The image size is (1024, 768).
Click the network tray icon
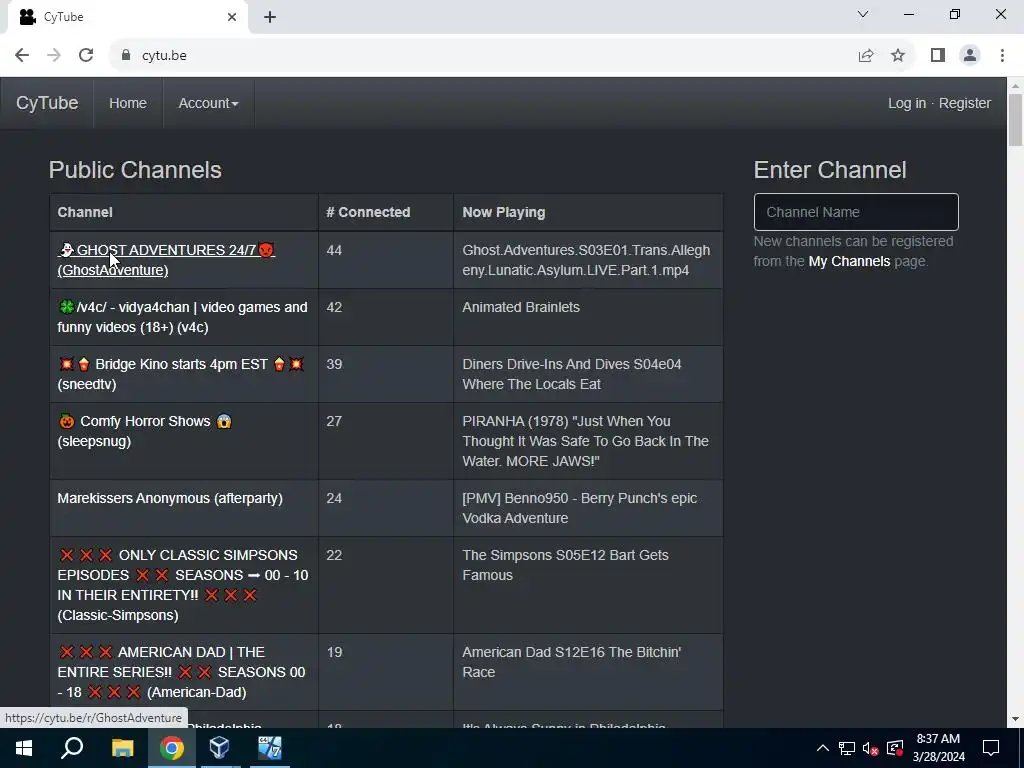(847, 748)
